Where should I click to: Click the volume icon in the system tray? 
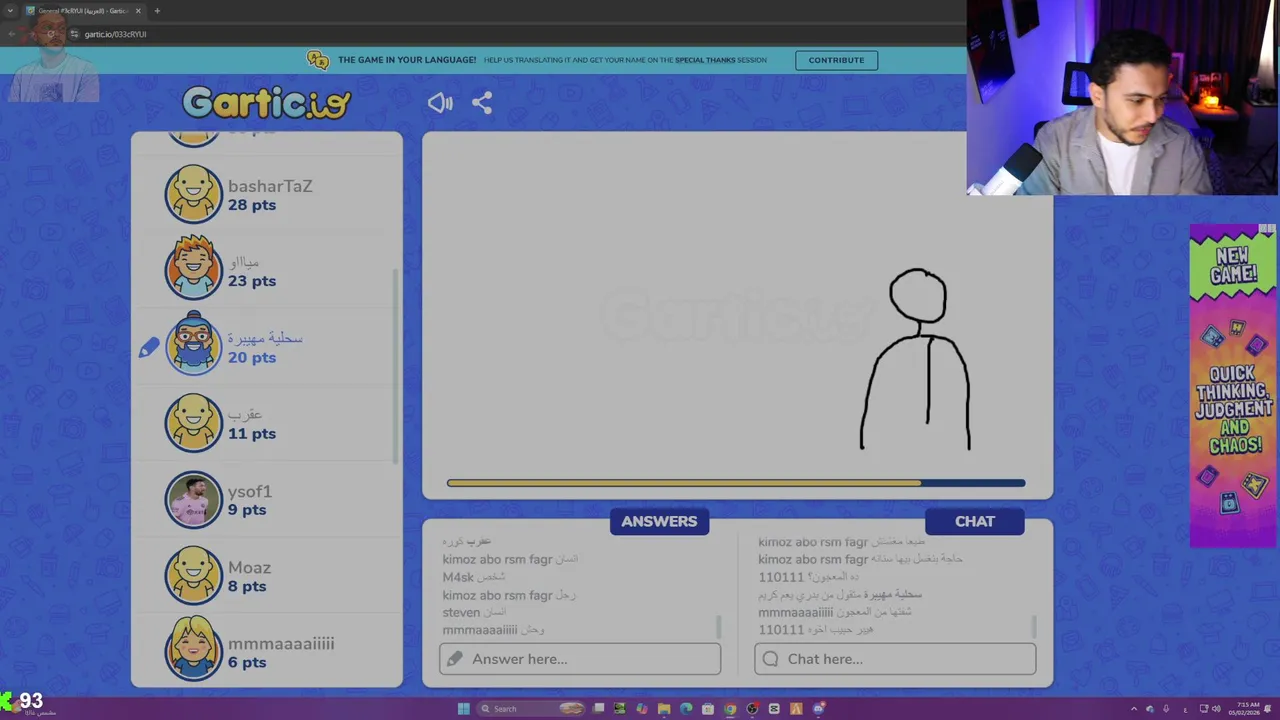[1218, 709]
